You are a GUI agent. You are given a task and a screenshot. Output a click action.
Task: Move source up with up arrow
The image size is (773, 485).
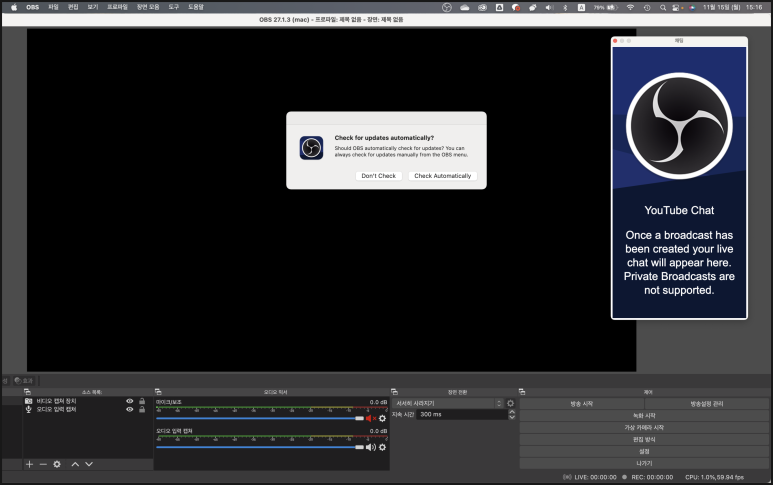pyautogui.click(x=75, y=464)
